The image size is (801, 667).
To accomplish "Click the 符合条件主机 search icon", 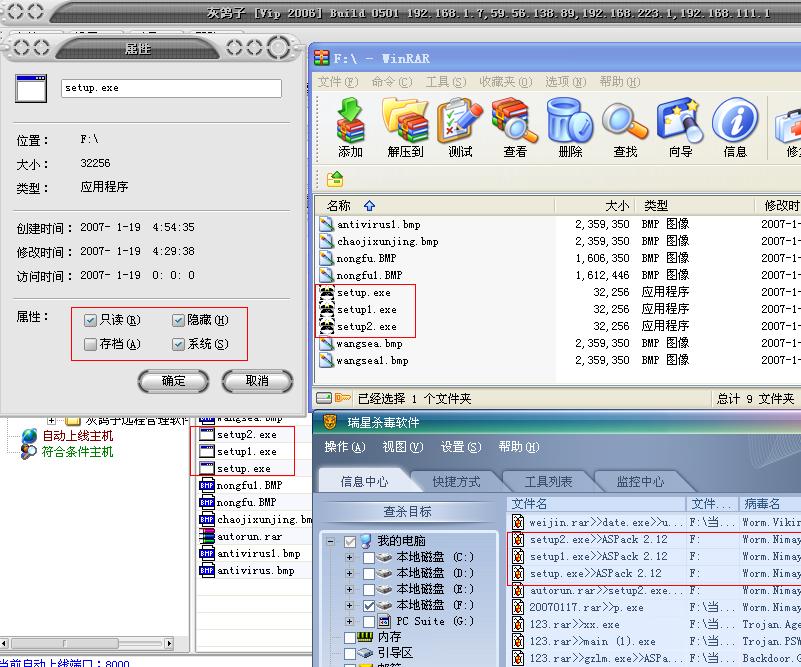I will (29, 451).
